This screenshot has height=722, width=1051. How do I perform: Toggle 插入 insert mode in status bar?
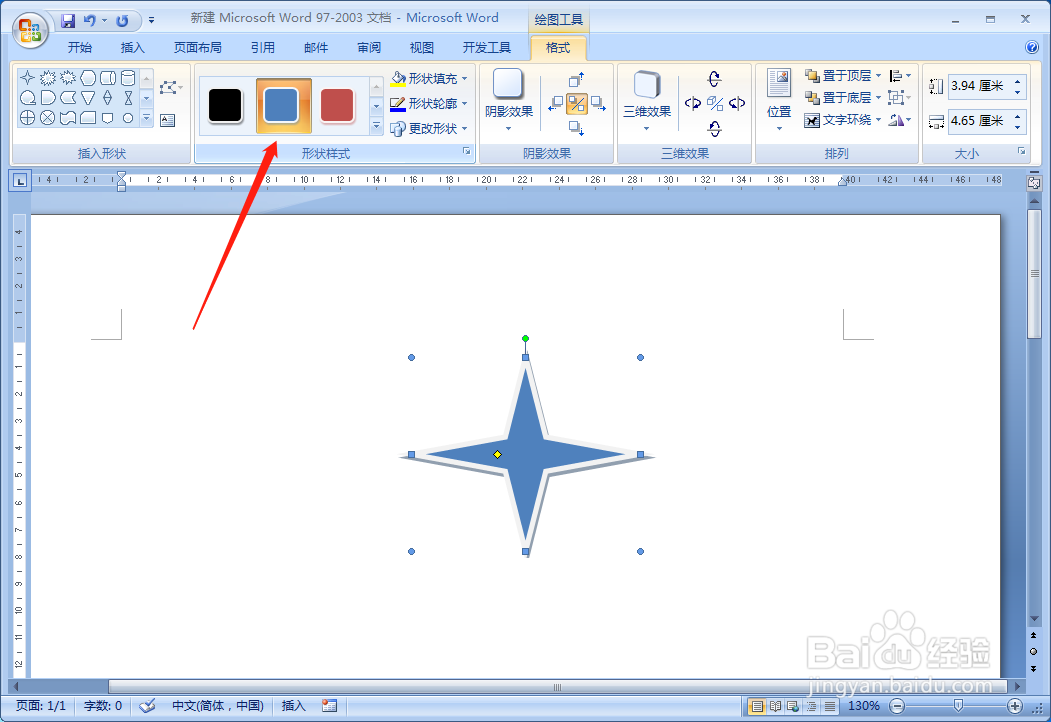[x=294, y=705]
